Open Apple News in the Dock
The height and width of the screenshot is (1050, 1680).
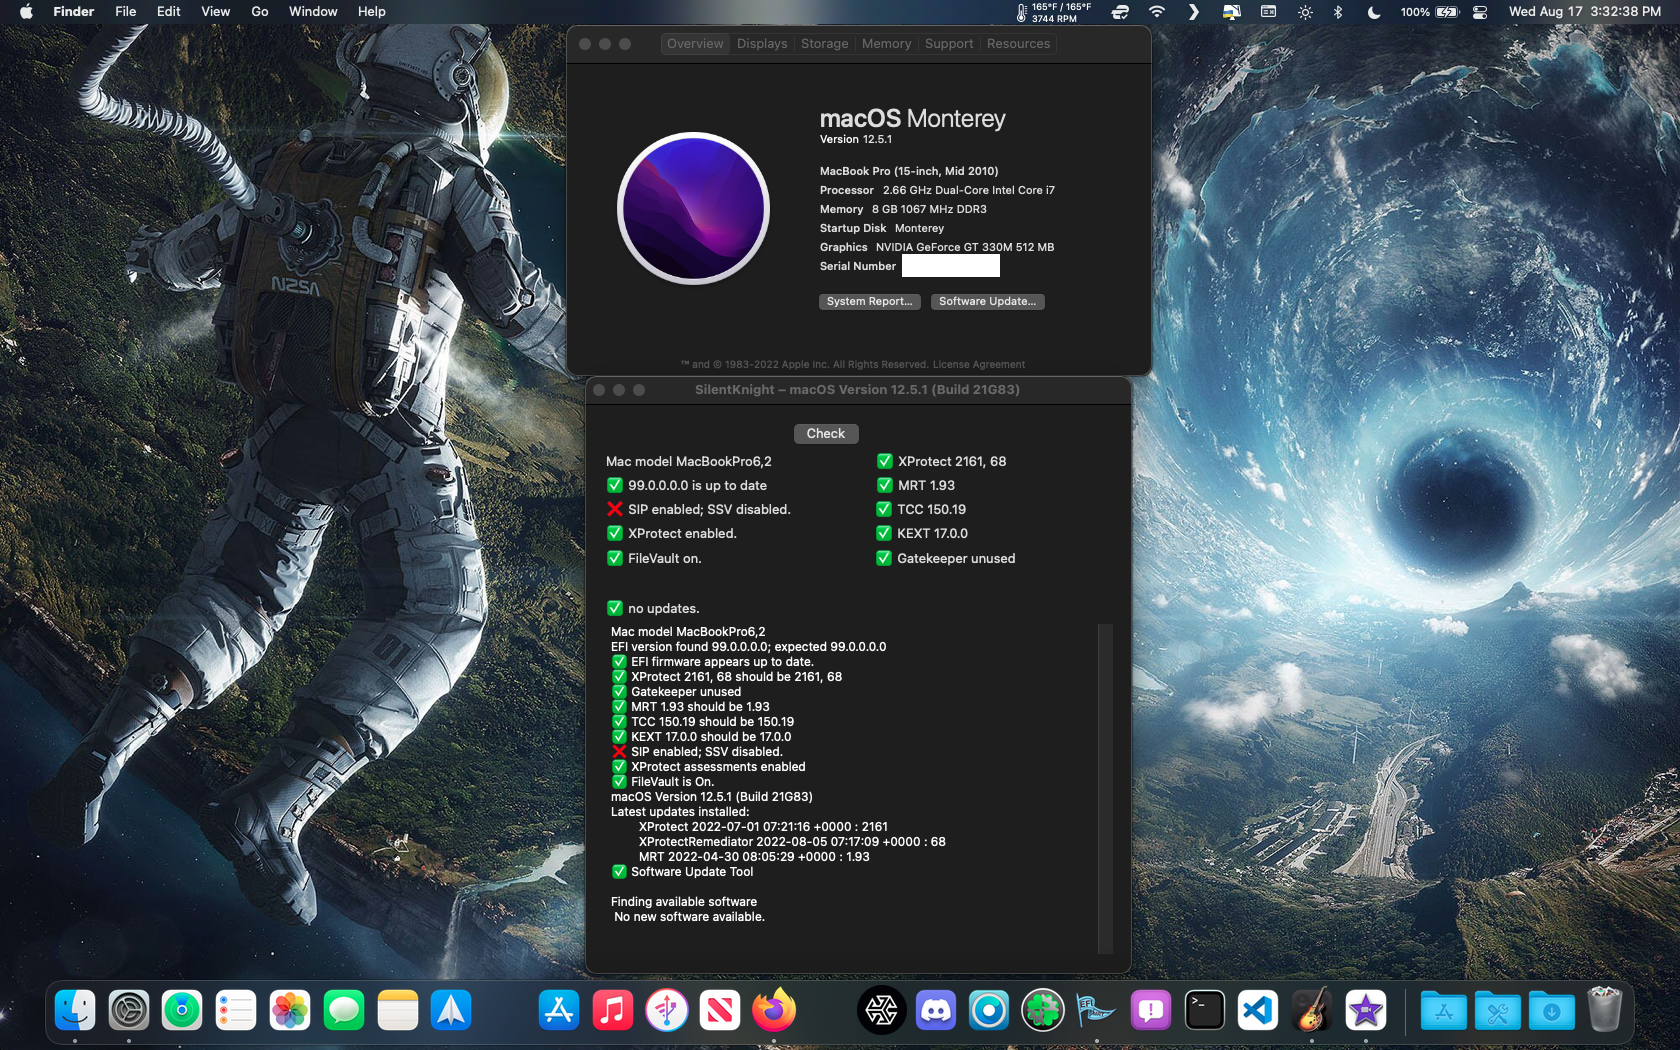pos(720,1011)
